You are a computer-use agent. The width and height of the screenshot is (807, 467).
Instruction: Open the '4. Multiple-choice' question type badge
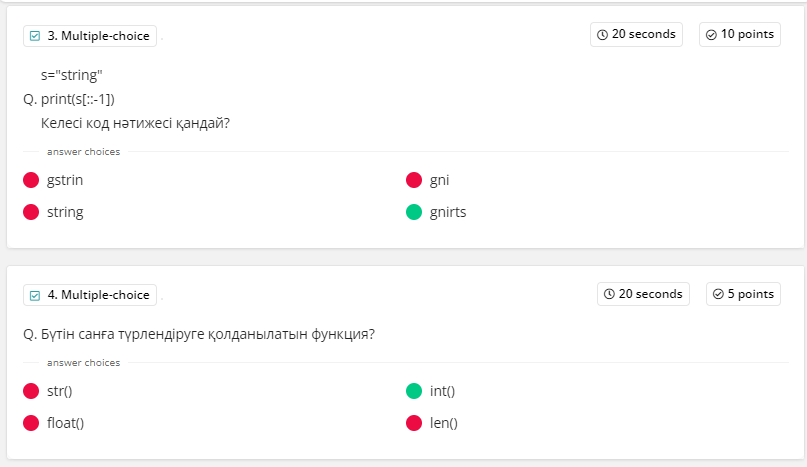click(89, 295)
